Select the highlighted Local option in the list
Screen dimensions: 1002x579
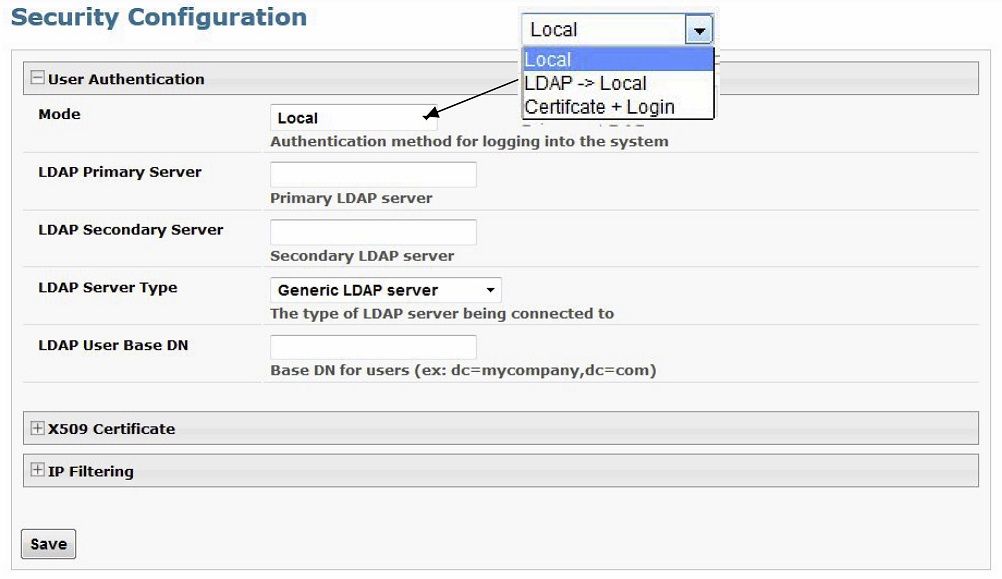(617, 60)
